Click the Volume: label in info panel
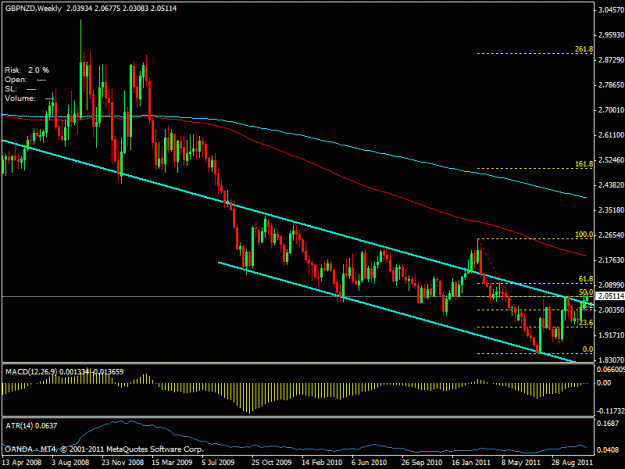The height and width of the screenshot is (469, 625). 20,98
